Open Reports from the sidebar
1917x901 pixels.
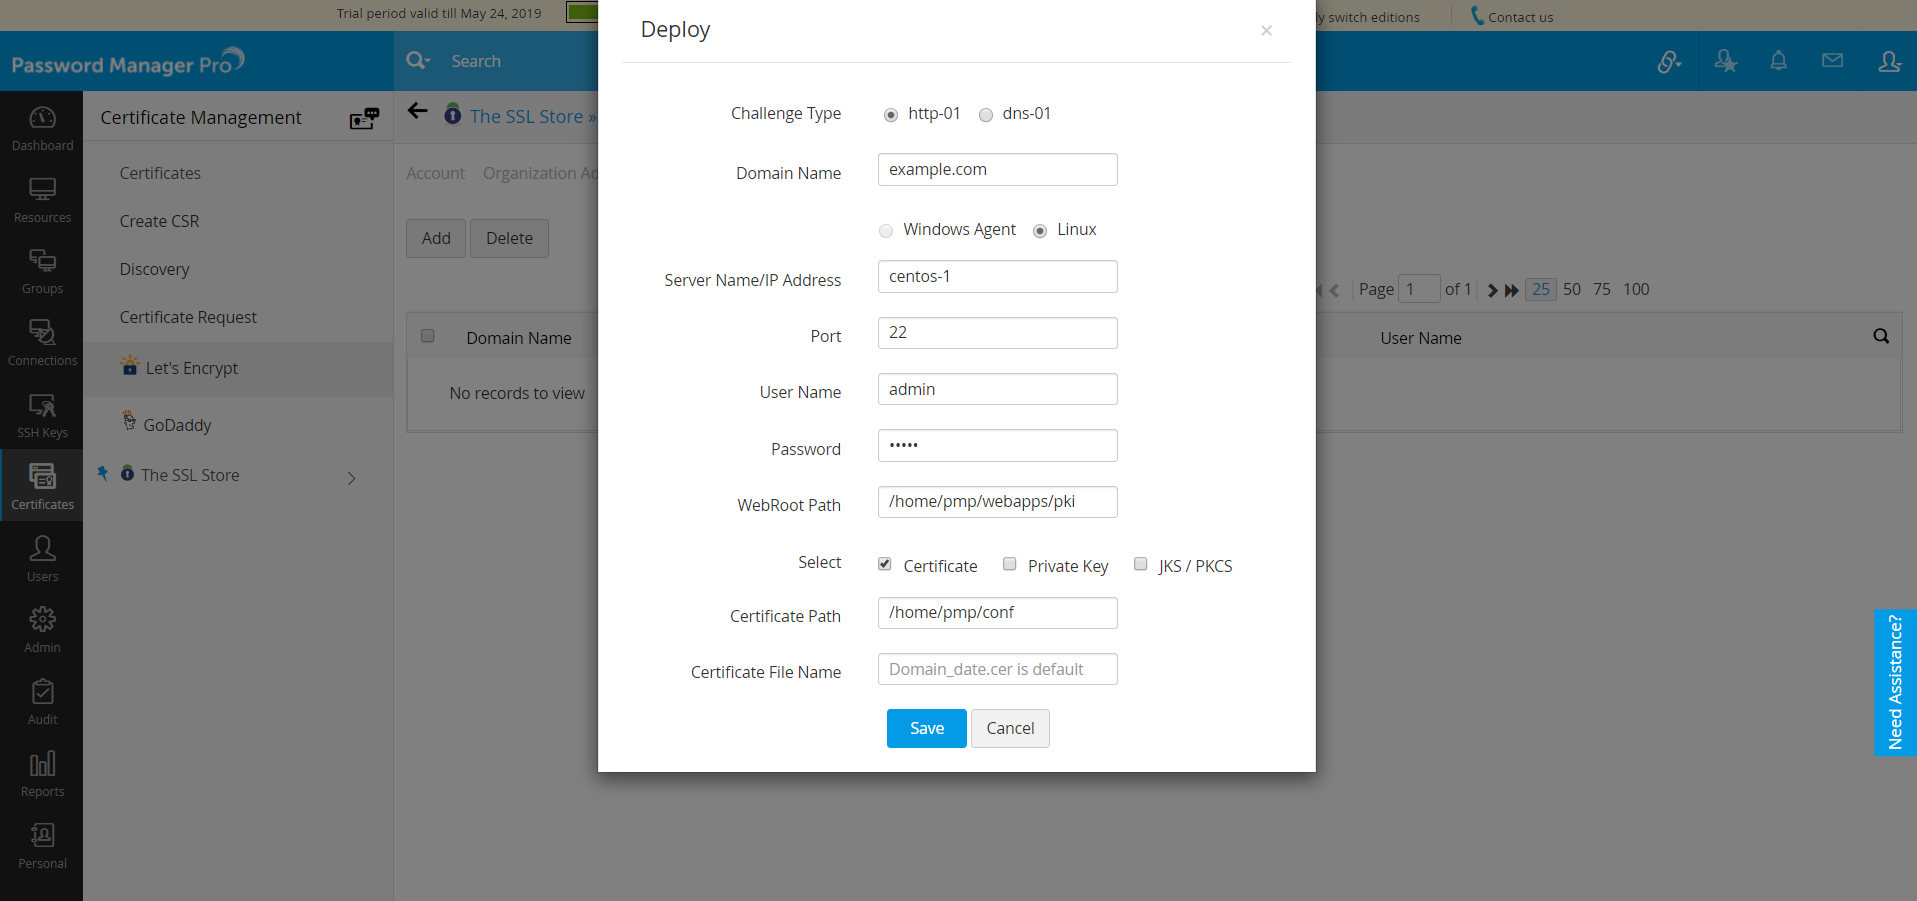42,774
